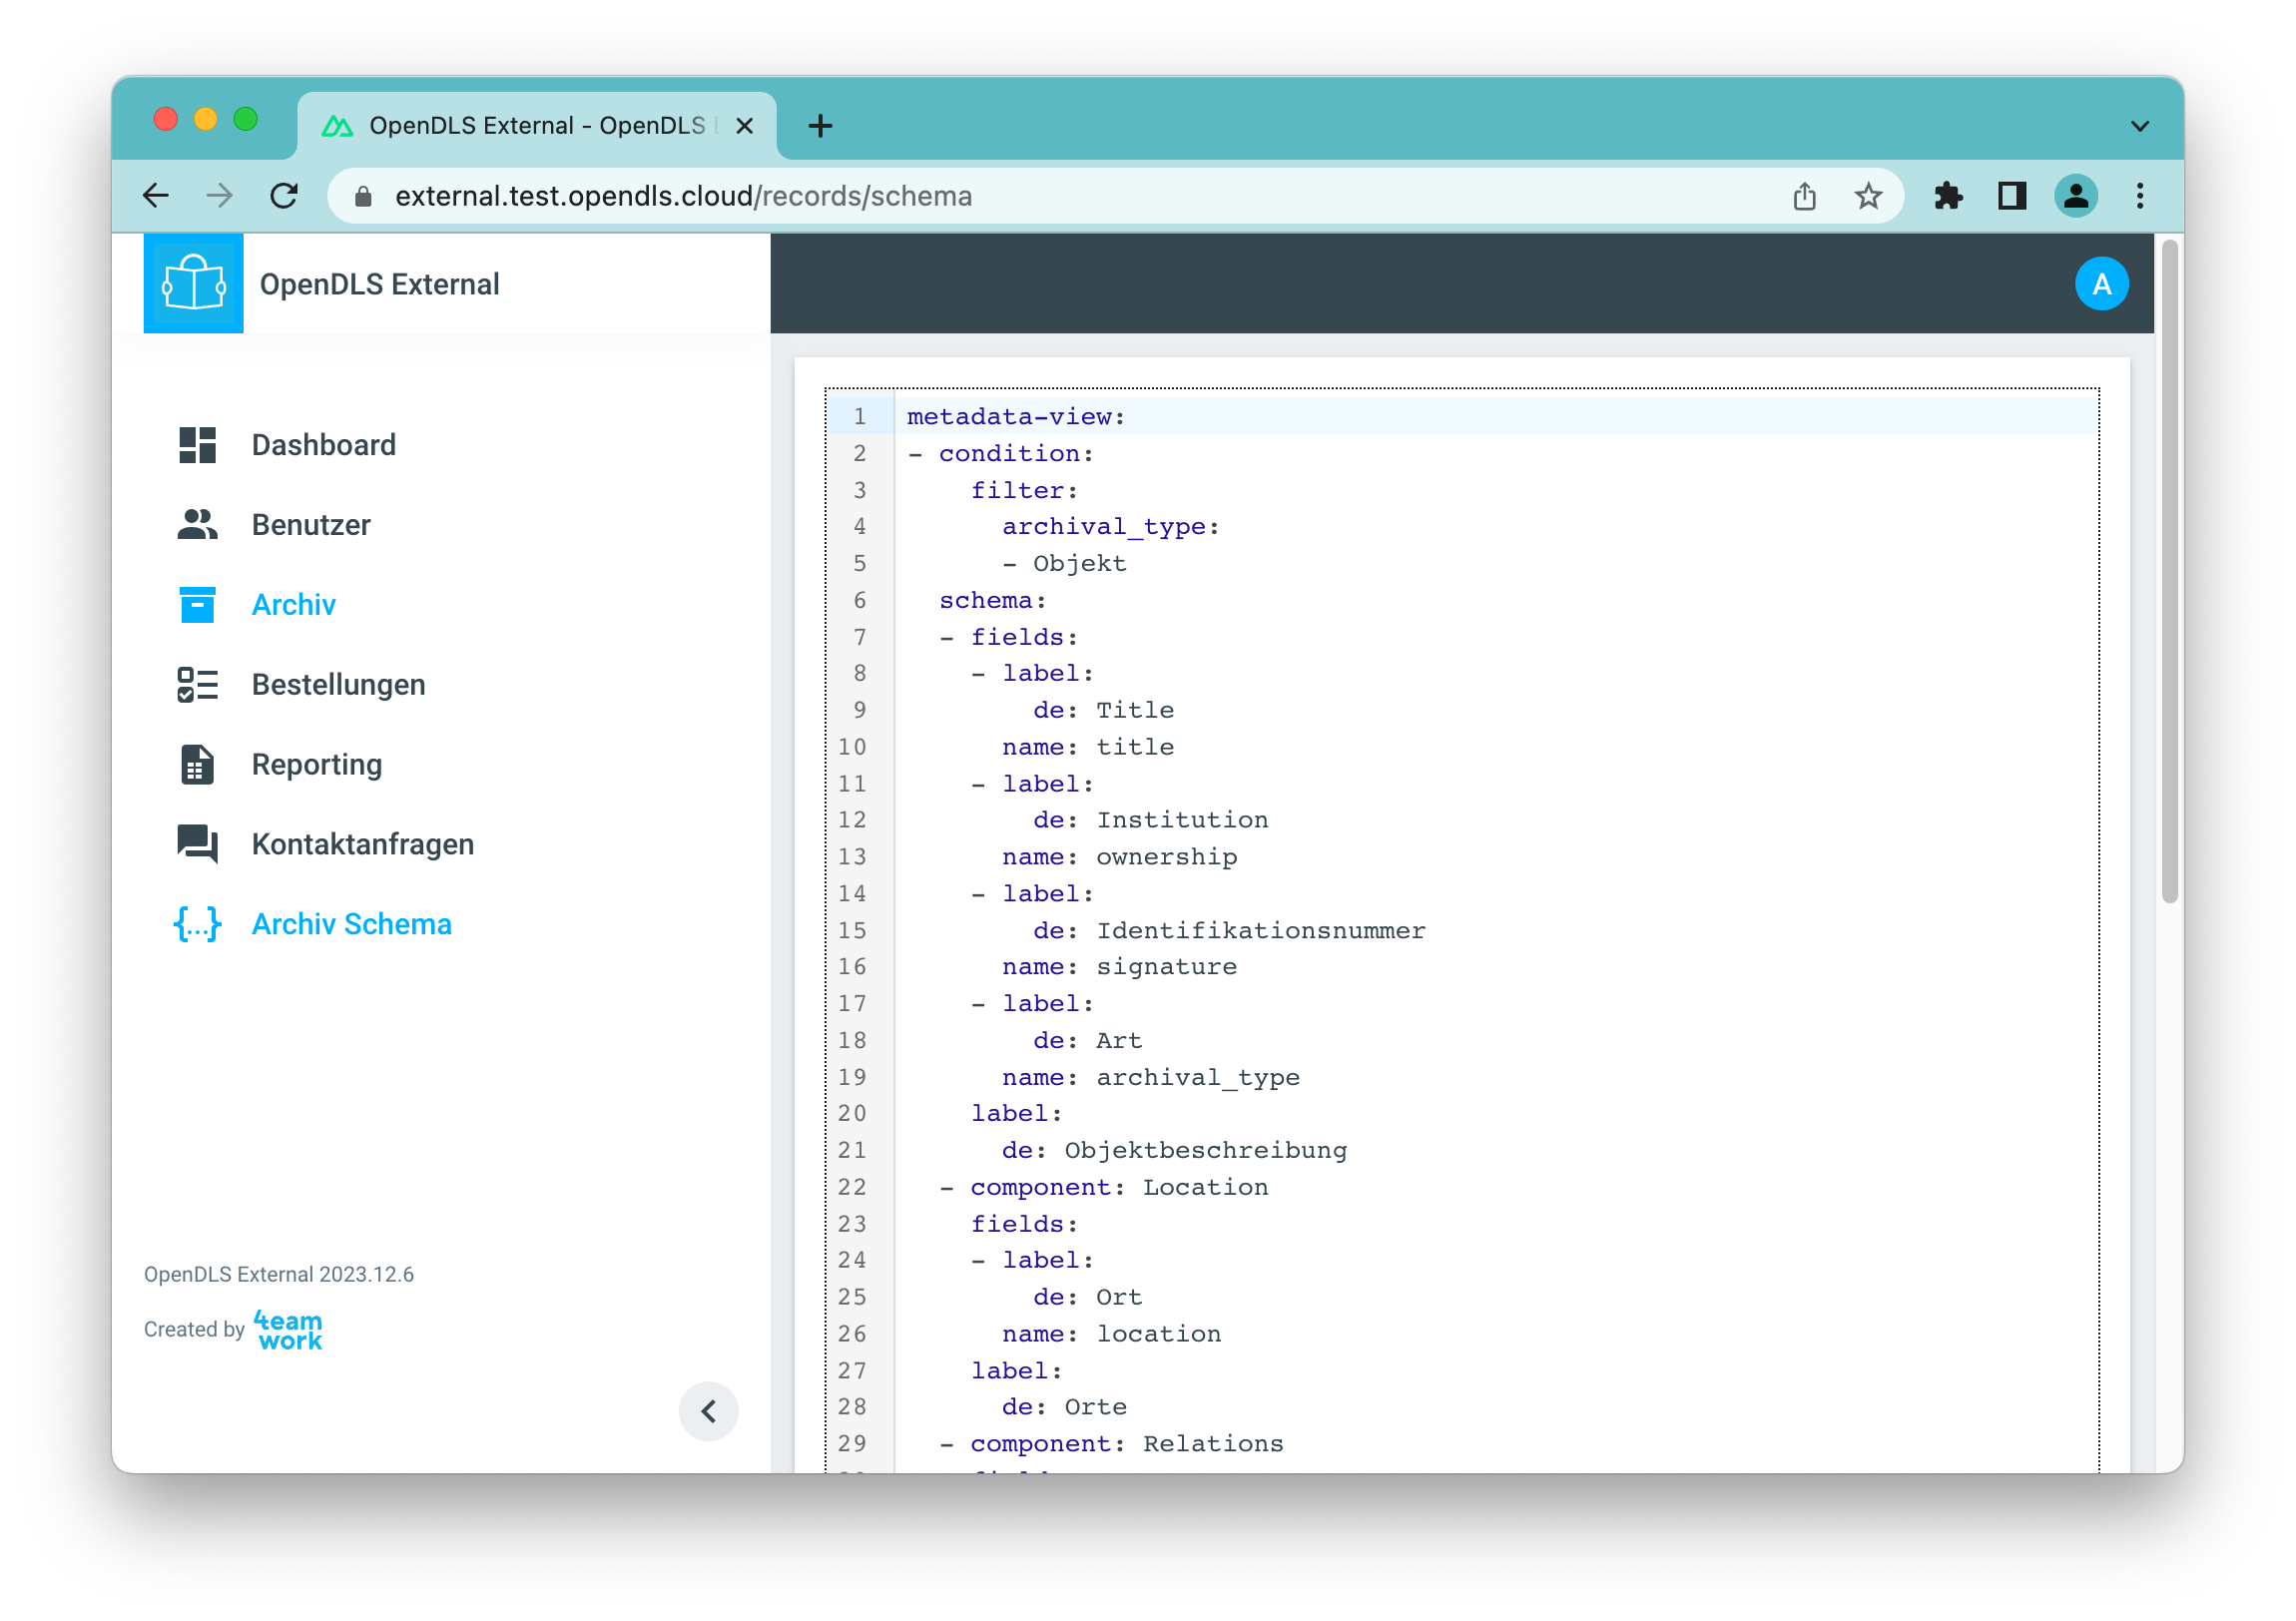Open the 4teamwork link
Viewport: 2296px width, 1621px height.
(288, 1330)
